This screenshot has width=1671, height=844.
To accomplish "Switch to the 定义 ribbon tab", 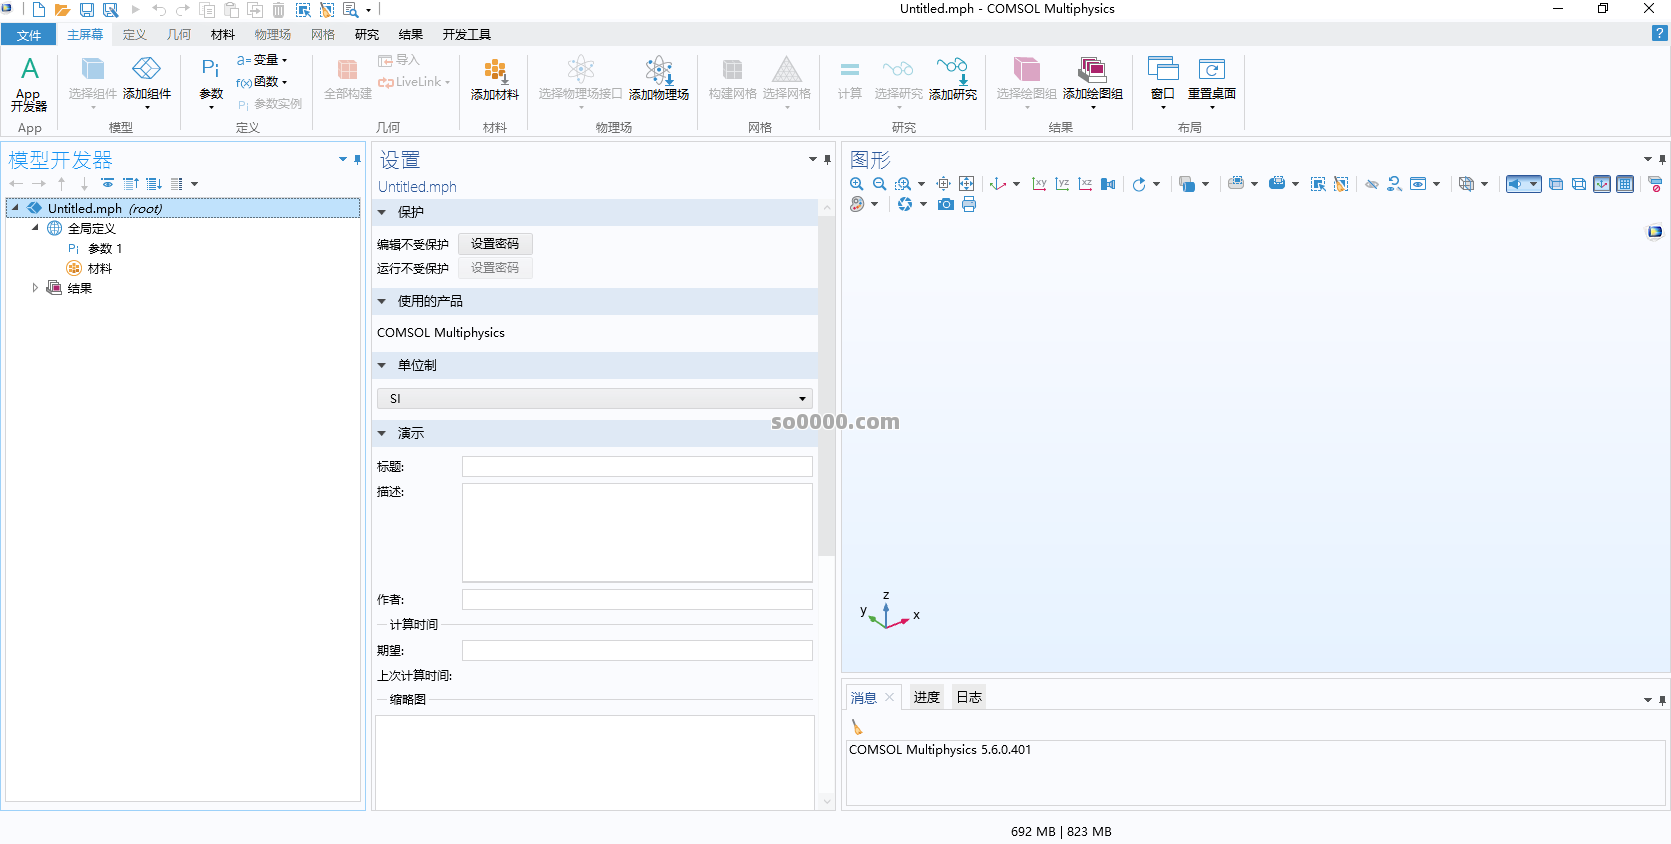I will click(134, 34).
